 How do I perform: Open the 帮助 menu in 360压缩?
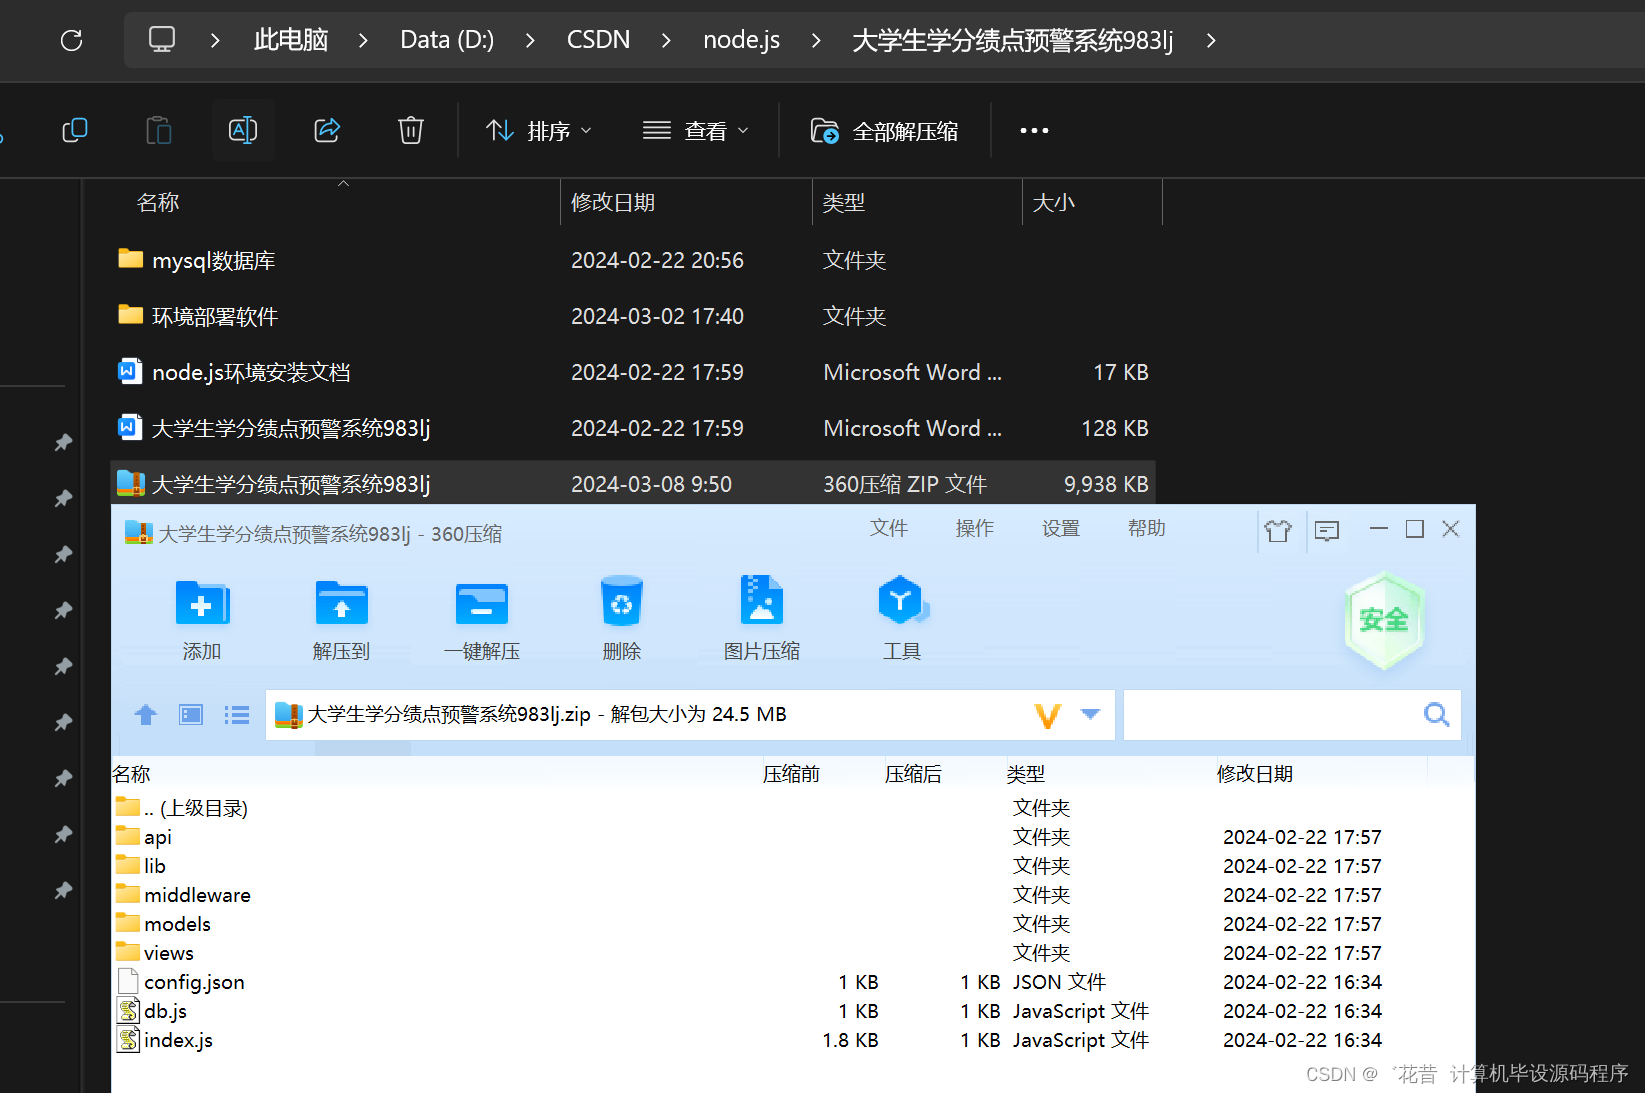click(x=1146, y=528)
